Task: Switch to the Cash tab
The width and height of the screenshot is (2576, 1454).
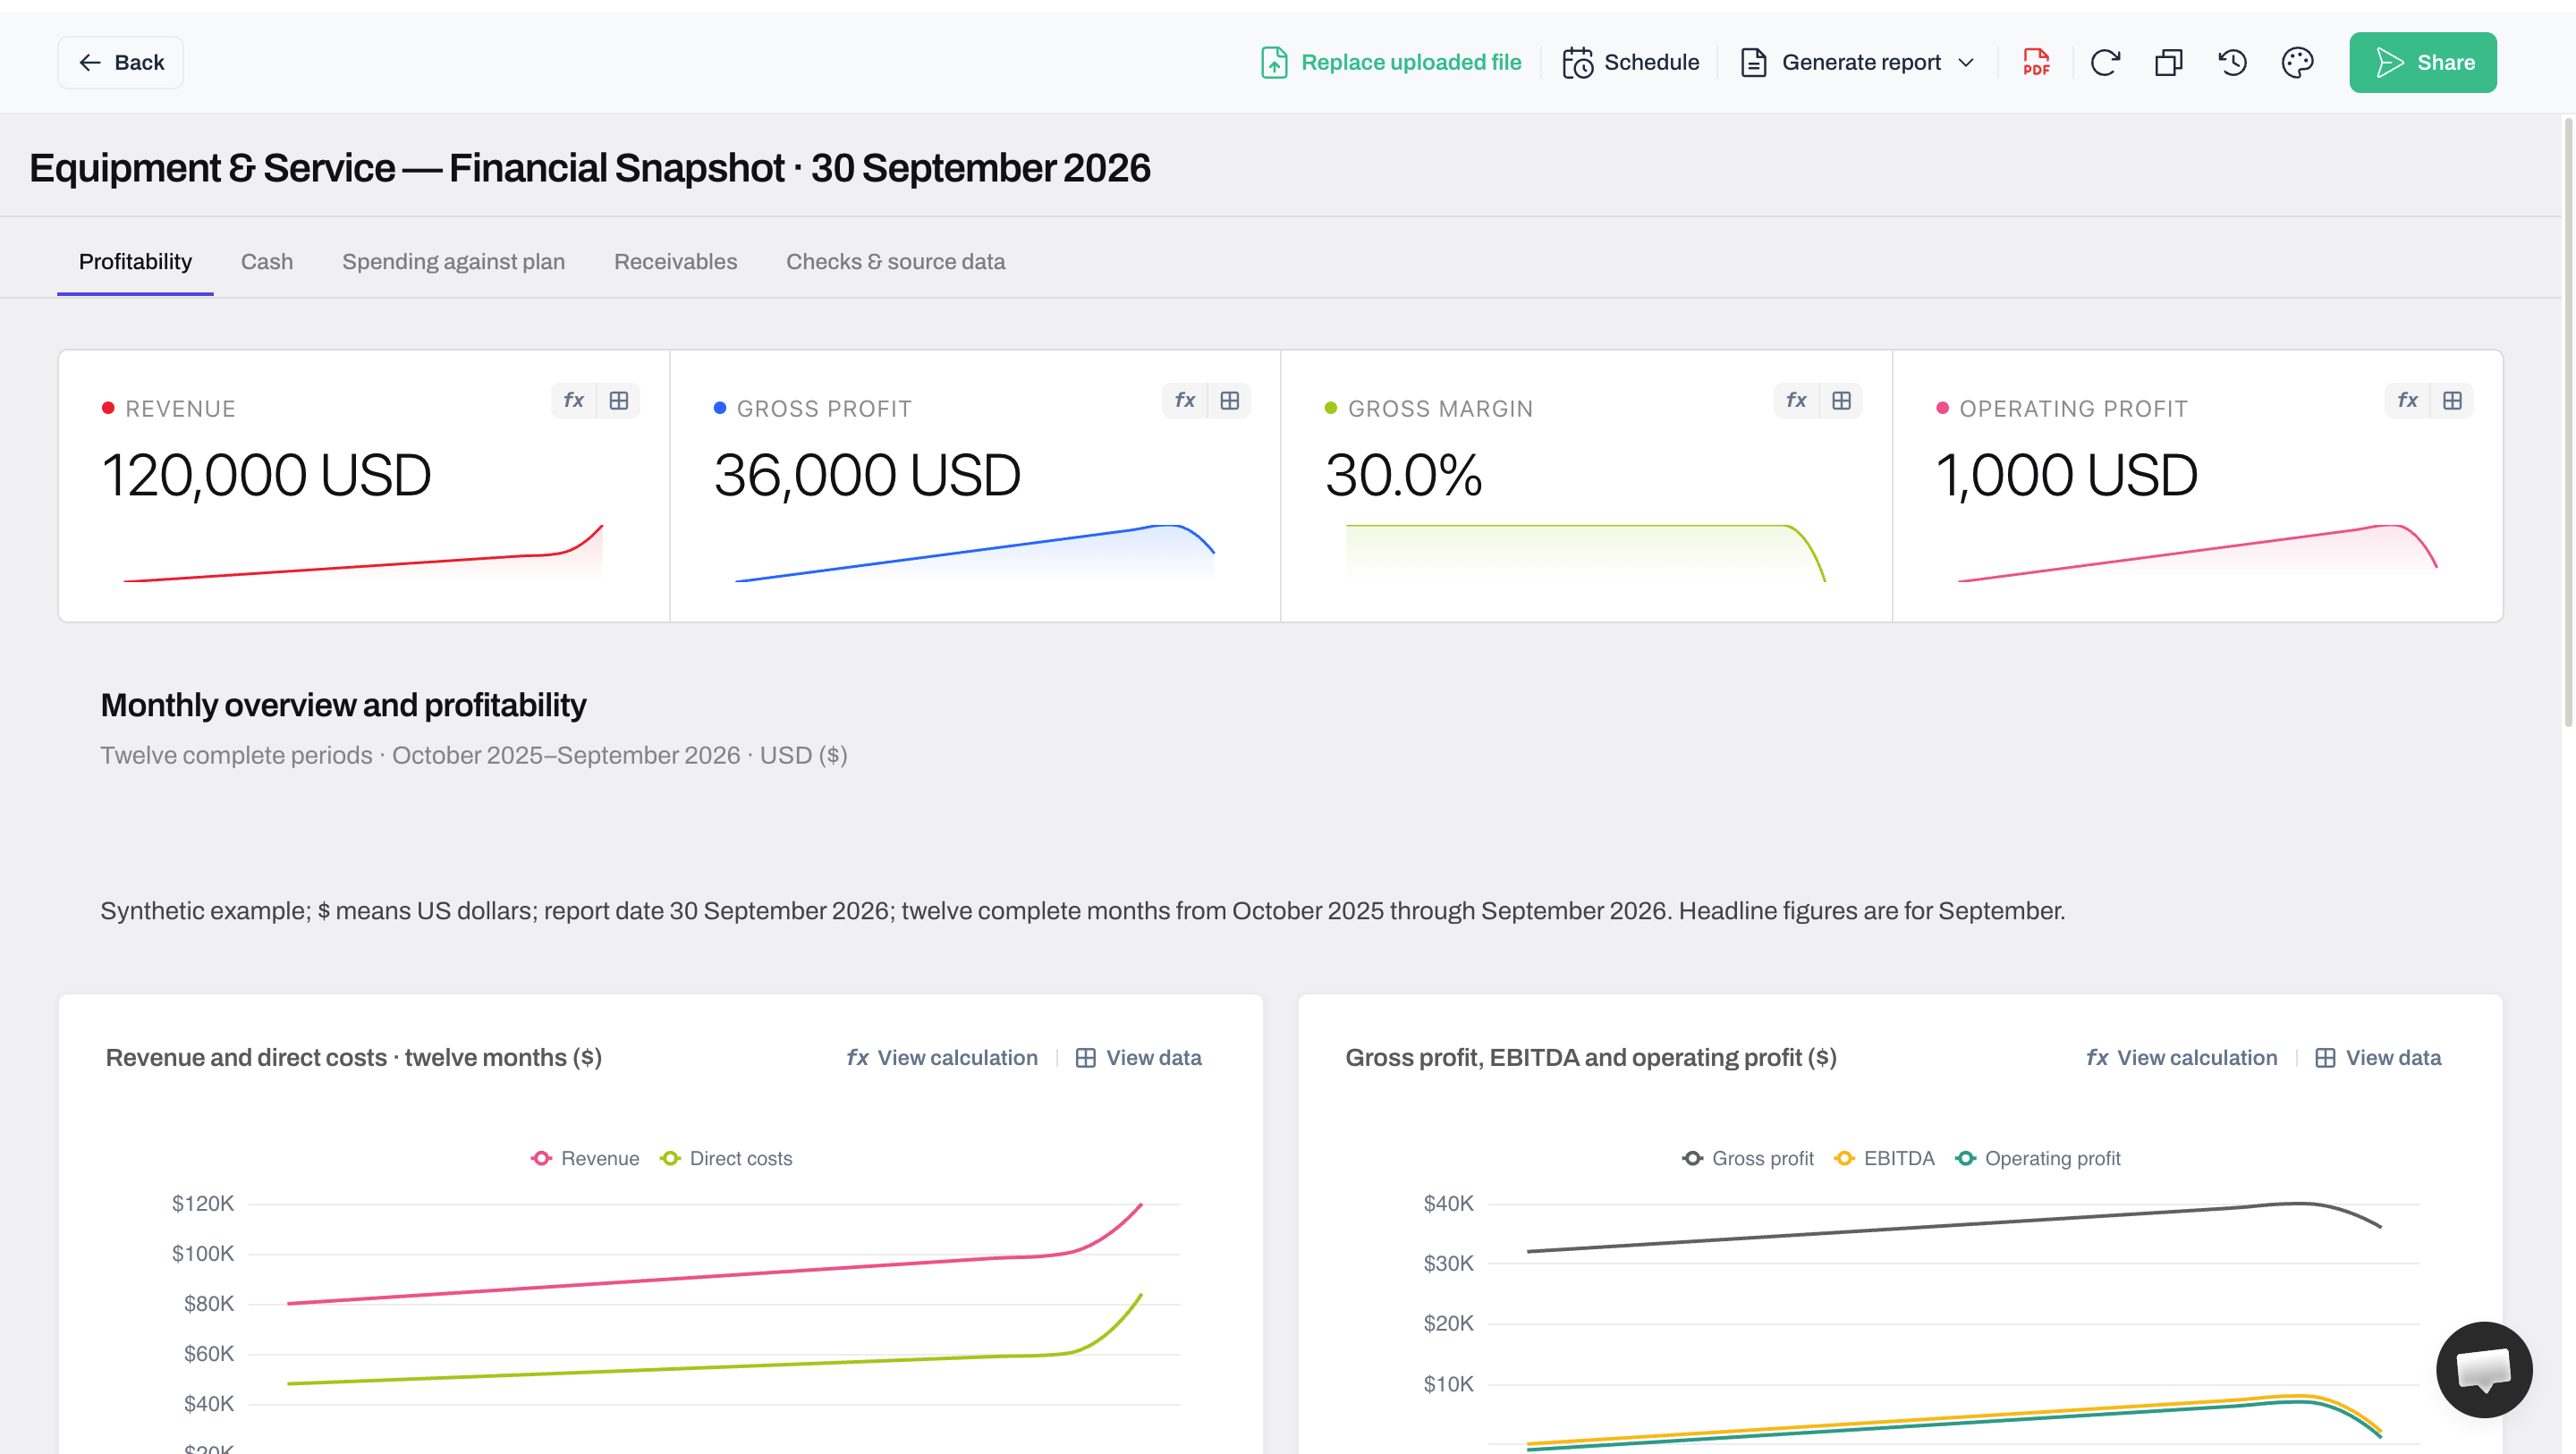Action: coord(266,261)
